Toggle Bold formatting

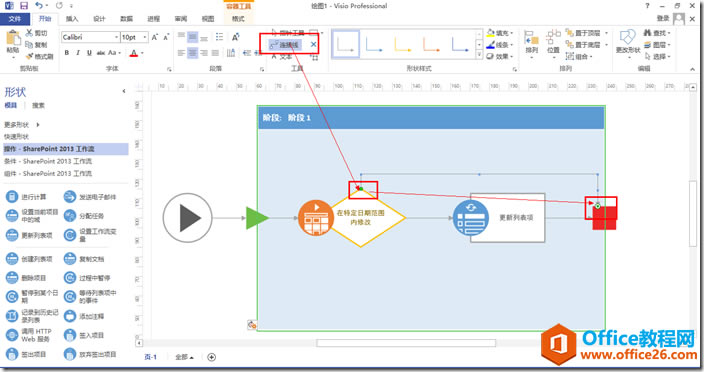point(66,53)
